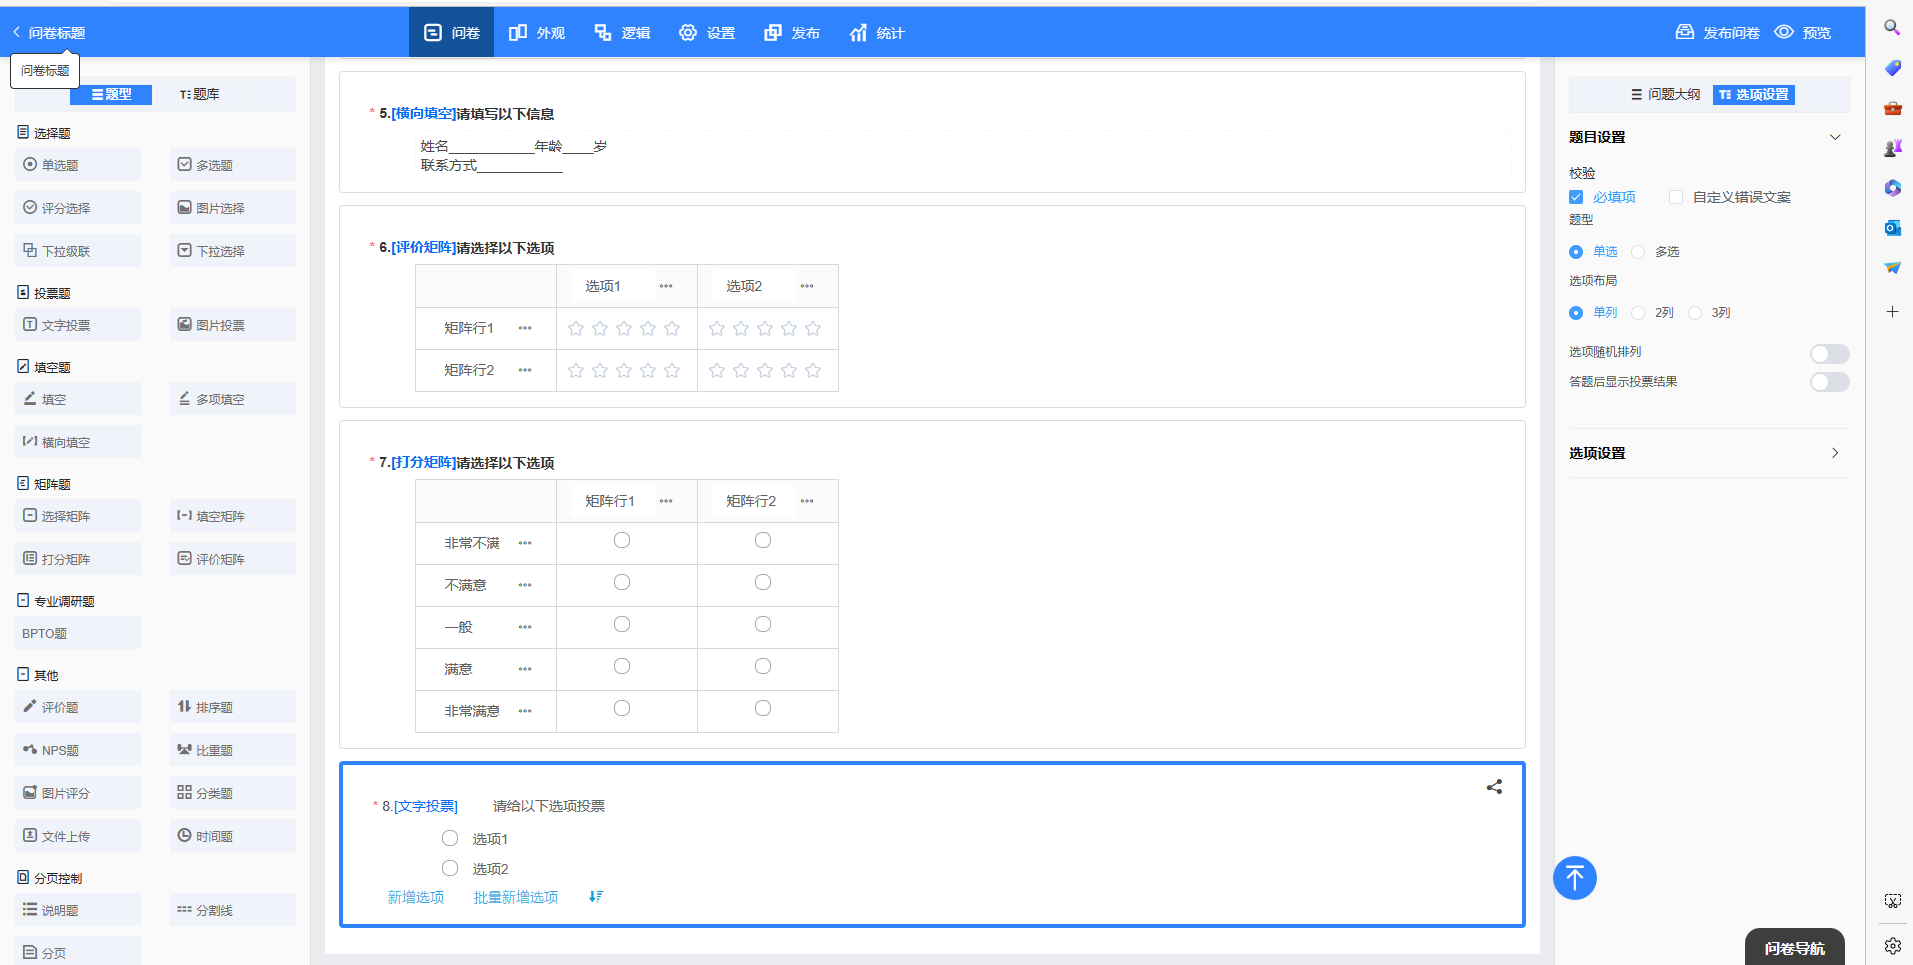1913x965 pixels.
Task: Add a 图片投票 question
Action: coord(232,325)
